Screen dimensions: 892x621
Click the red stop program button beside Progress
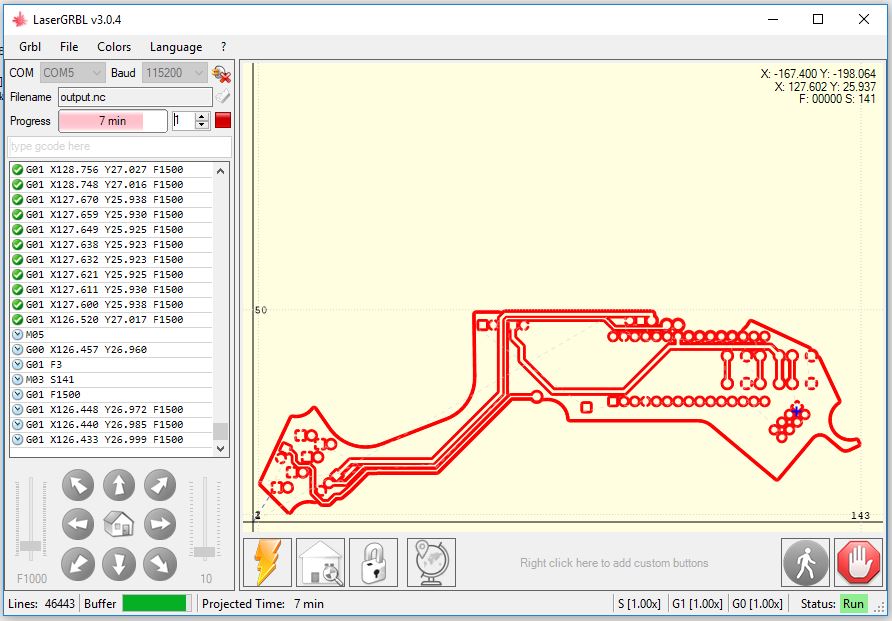click(x=223, y=121)
